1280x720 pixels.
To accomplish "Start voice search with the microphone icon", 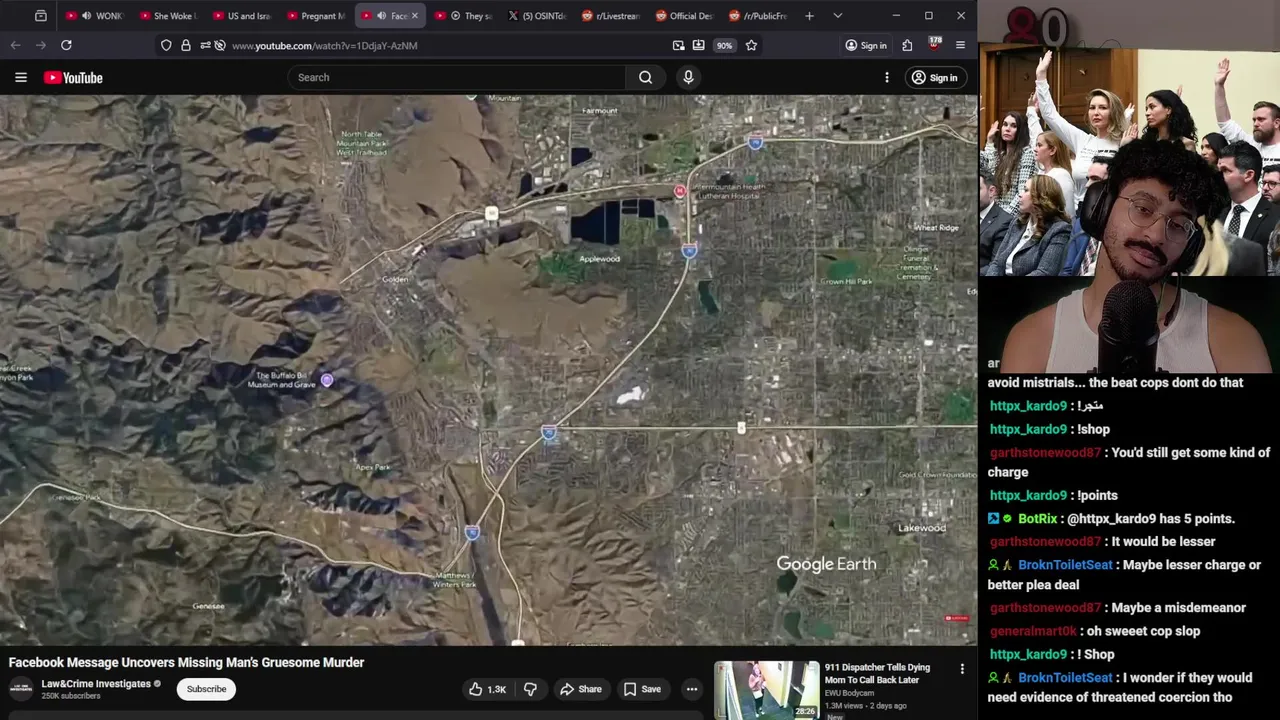I will pos(688,77).
